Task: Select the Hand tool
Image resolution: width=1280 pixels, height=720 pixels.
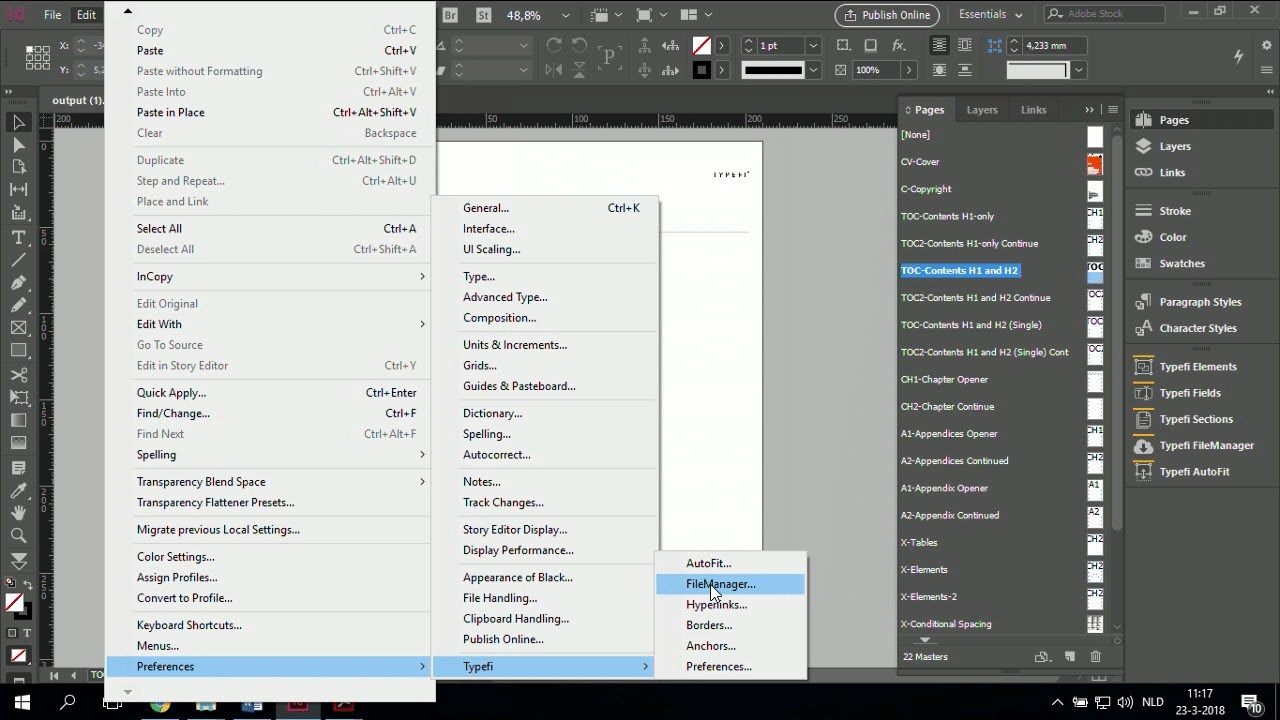Action: [x=19, y=513]
